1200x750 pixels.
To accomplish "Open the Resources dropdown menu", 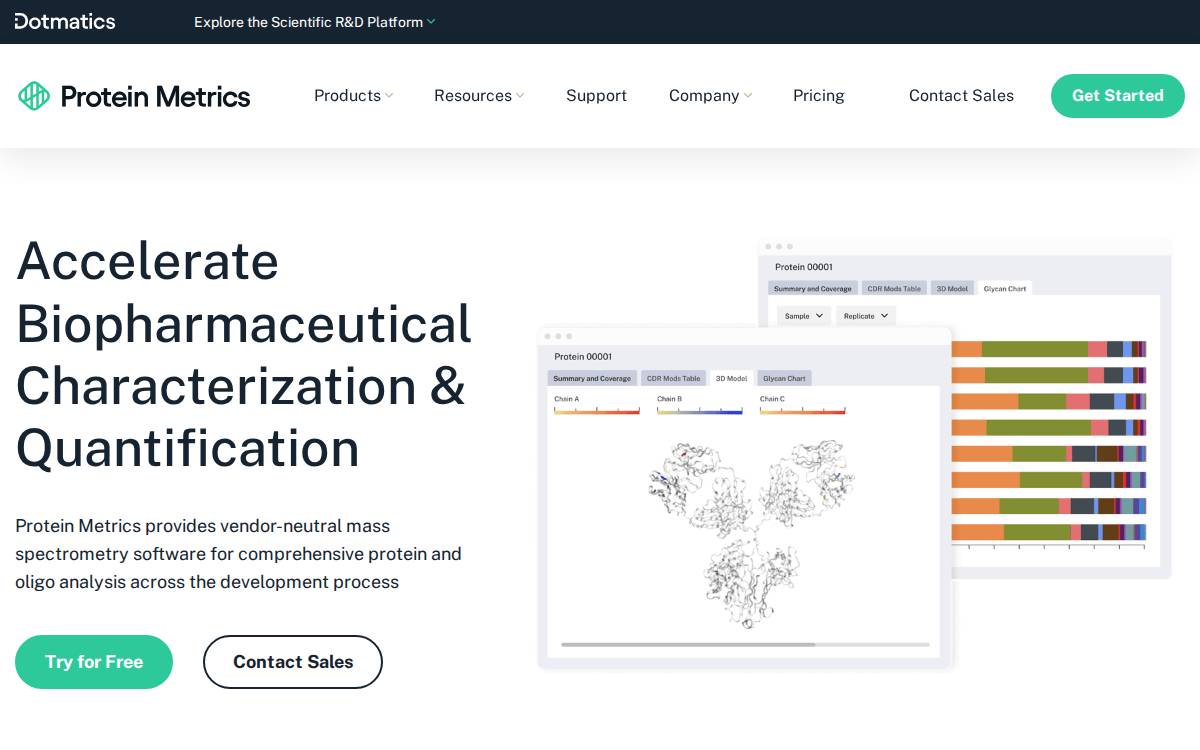I will coord(479,96).
